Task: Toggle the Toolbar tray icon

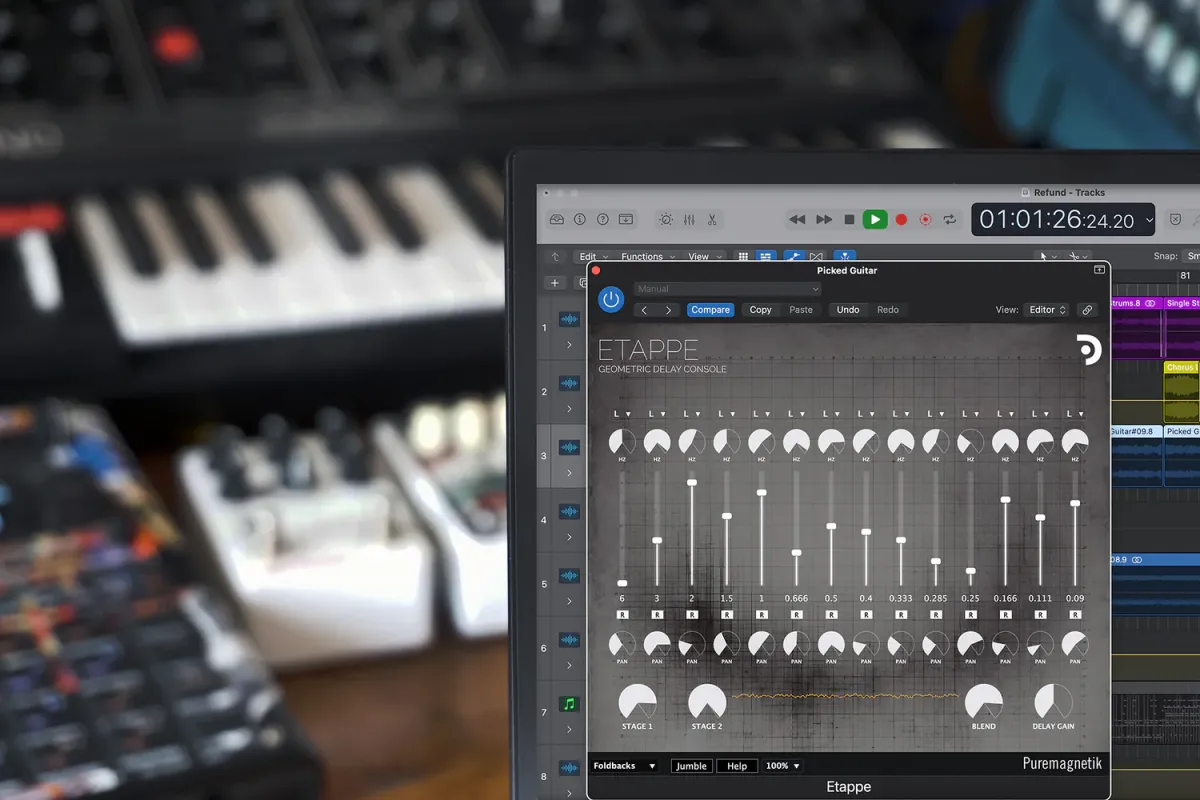Action: pyautogui.click(x=626, y=219)
